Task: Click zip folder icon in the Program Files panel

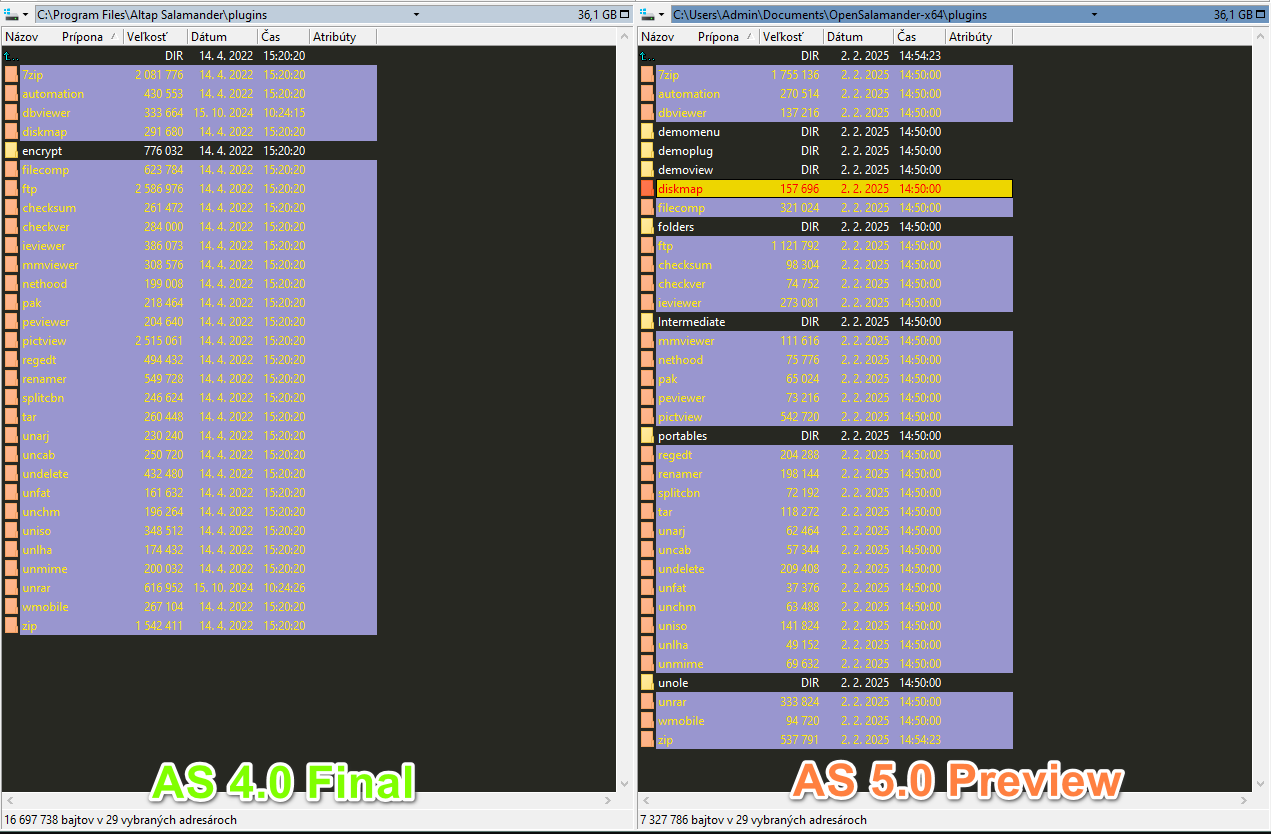Action: tap(11, 626)
